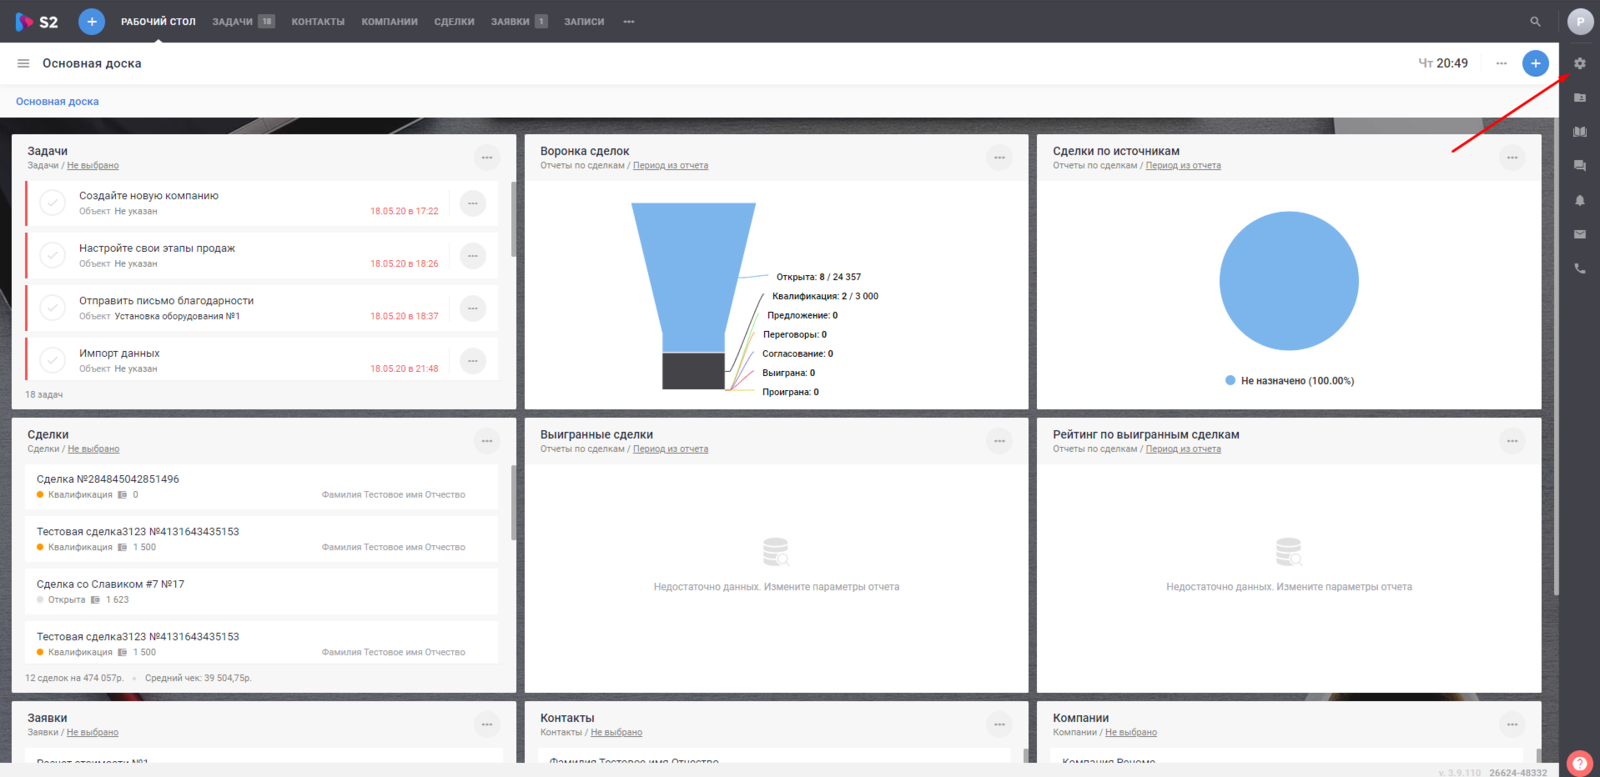Open 'Период из отчета' selector for Выигранные сделки

[x=670, y=449]
